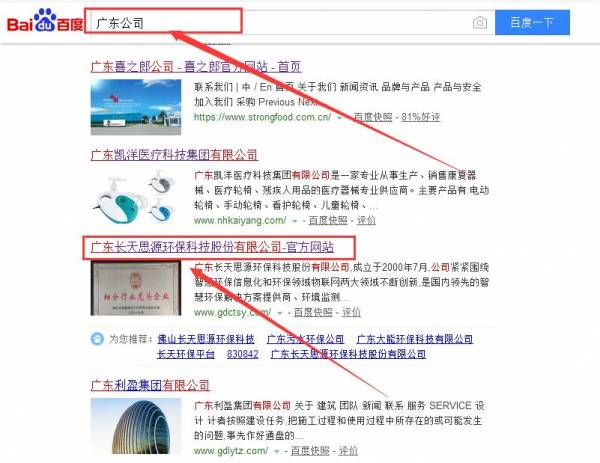The width and height of the screenshot is (600, 463).
Task: Open recommended link 佛山长天思源环保科技
Action: pos(206,339)
